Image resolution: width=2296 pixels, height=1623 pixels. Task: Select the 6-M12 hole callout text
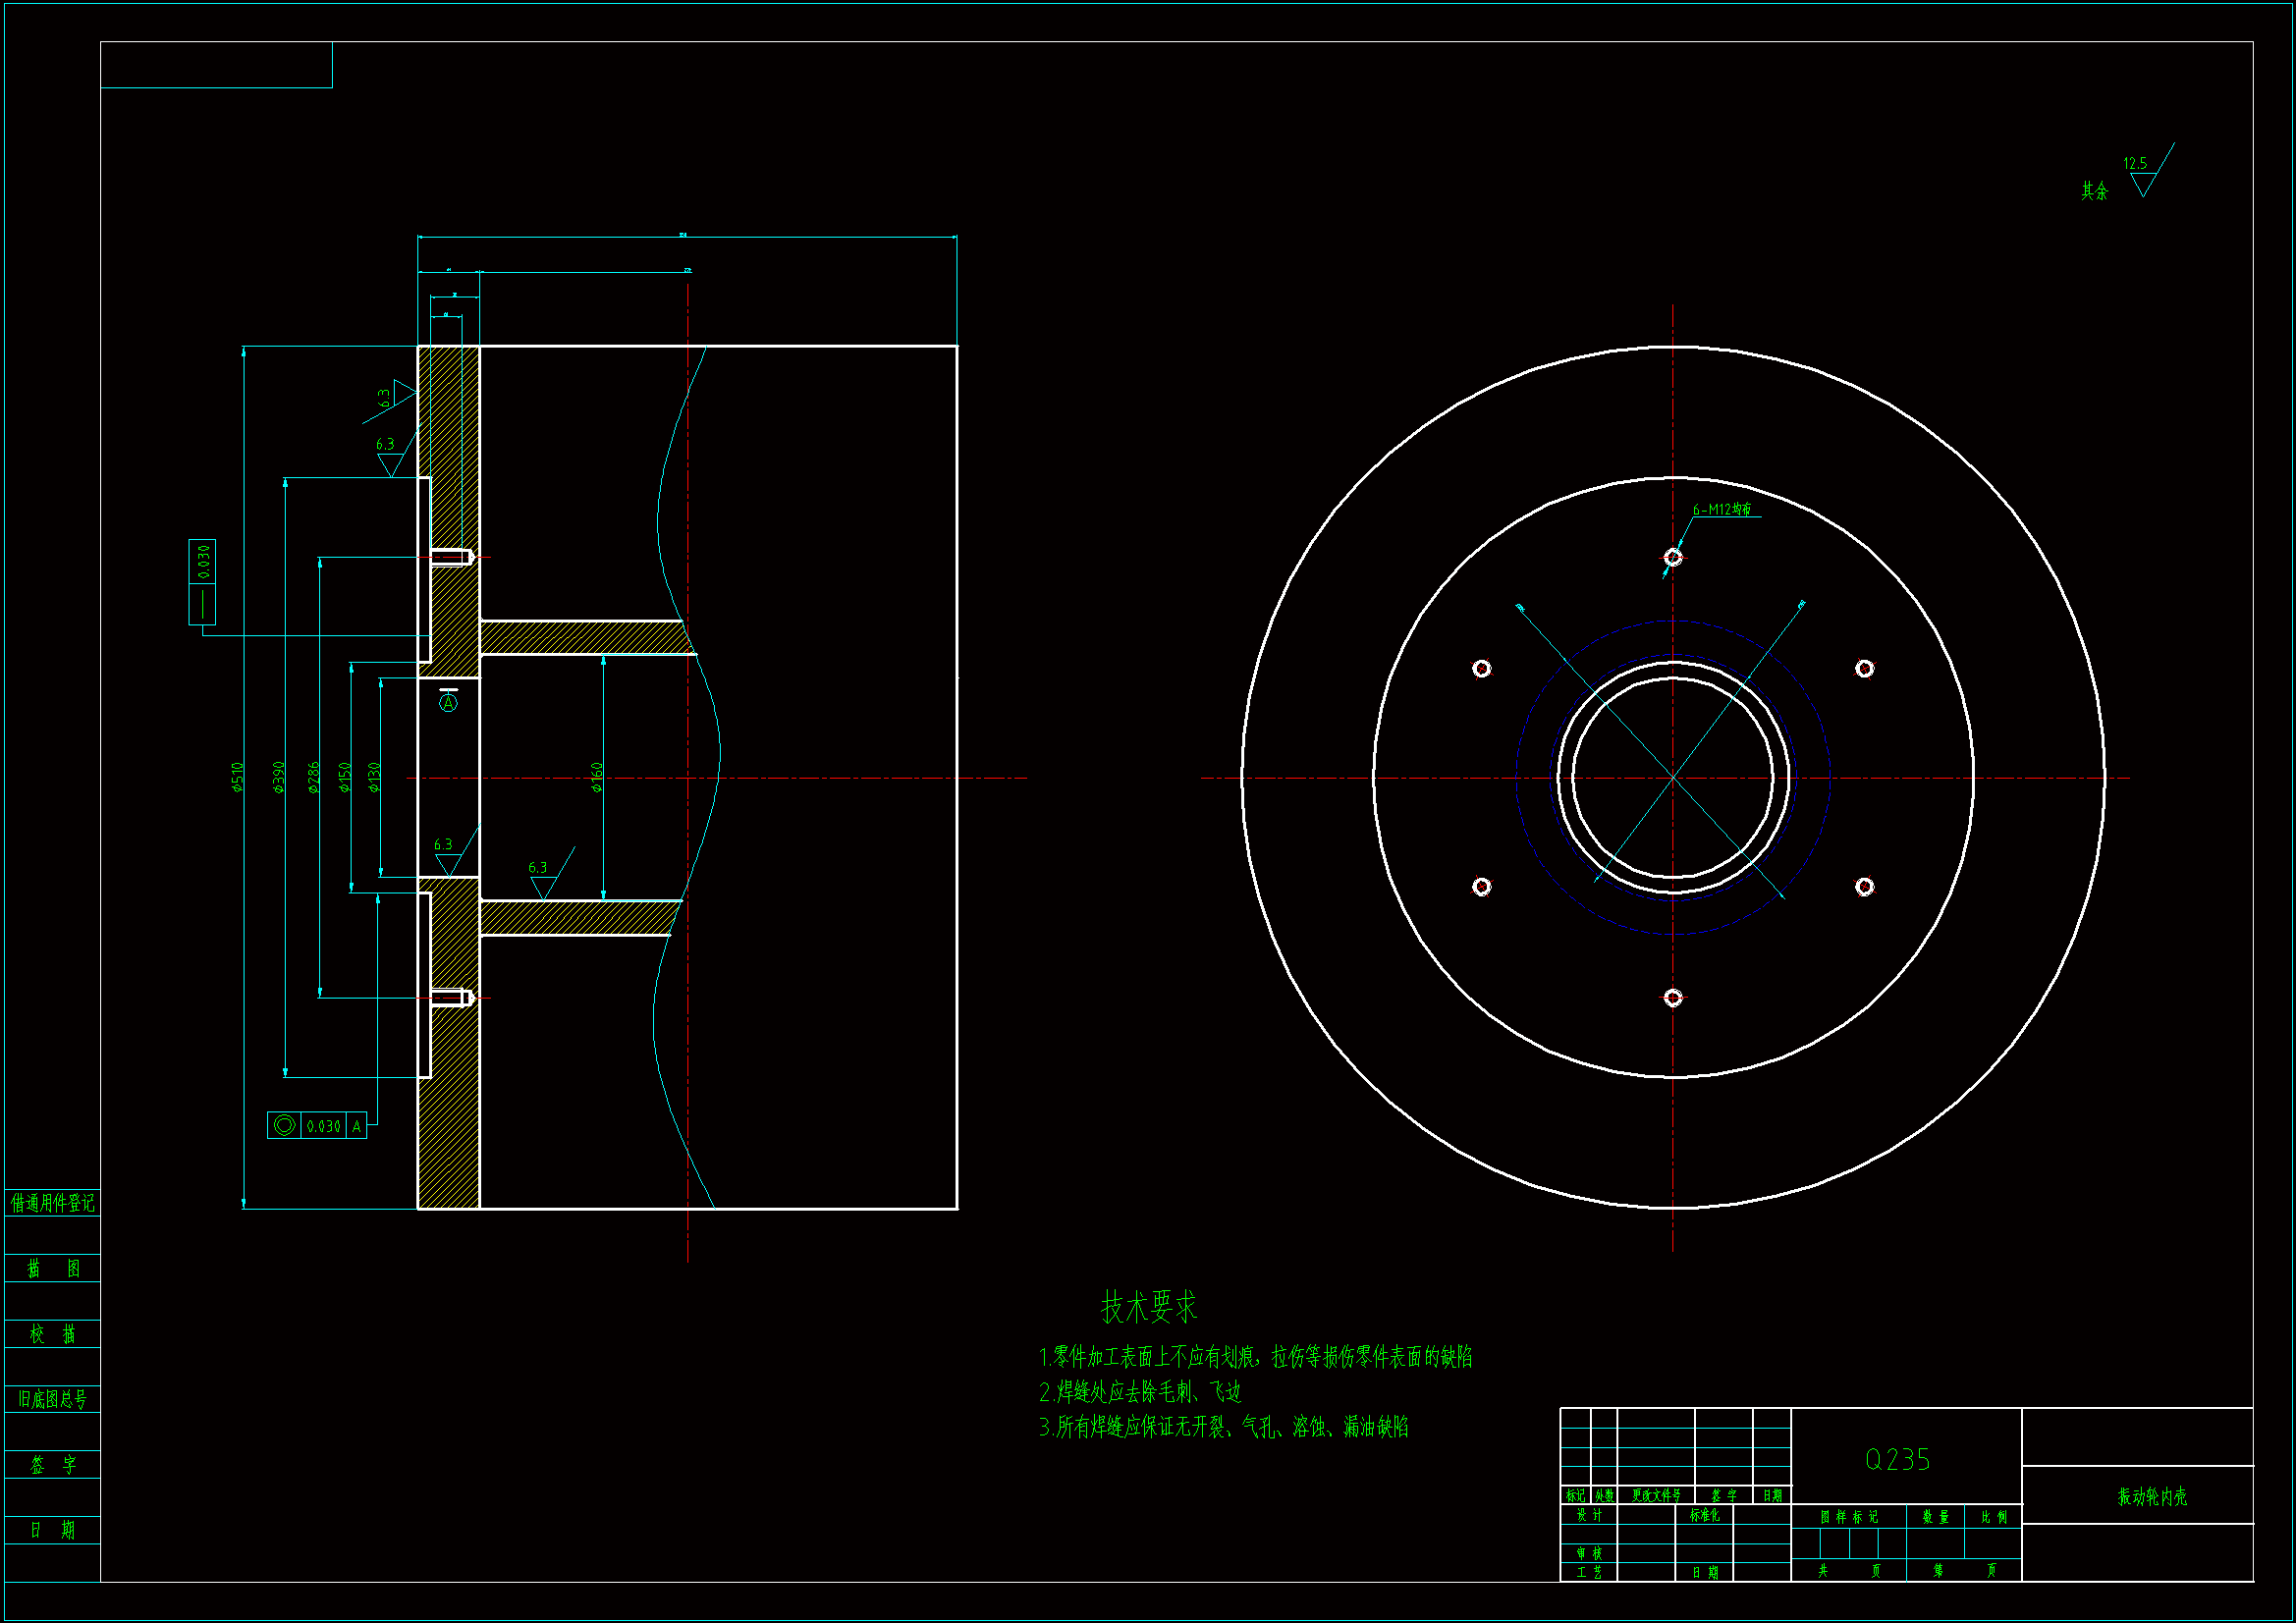1722,510
